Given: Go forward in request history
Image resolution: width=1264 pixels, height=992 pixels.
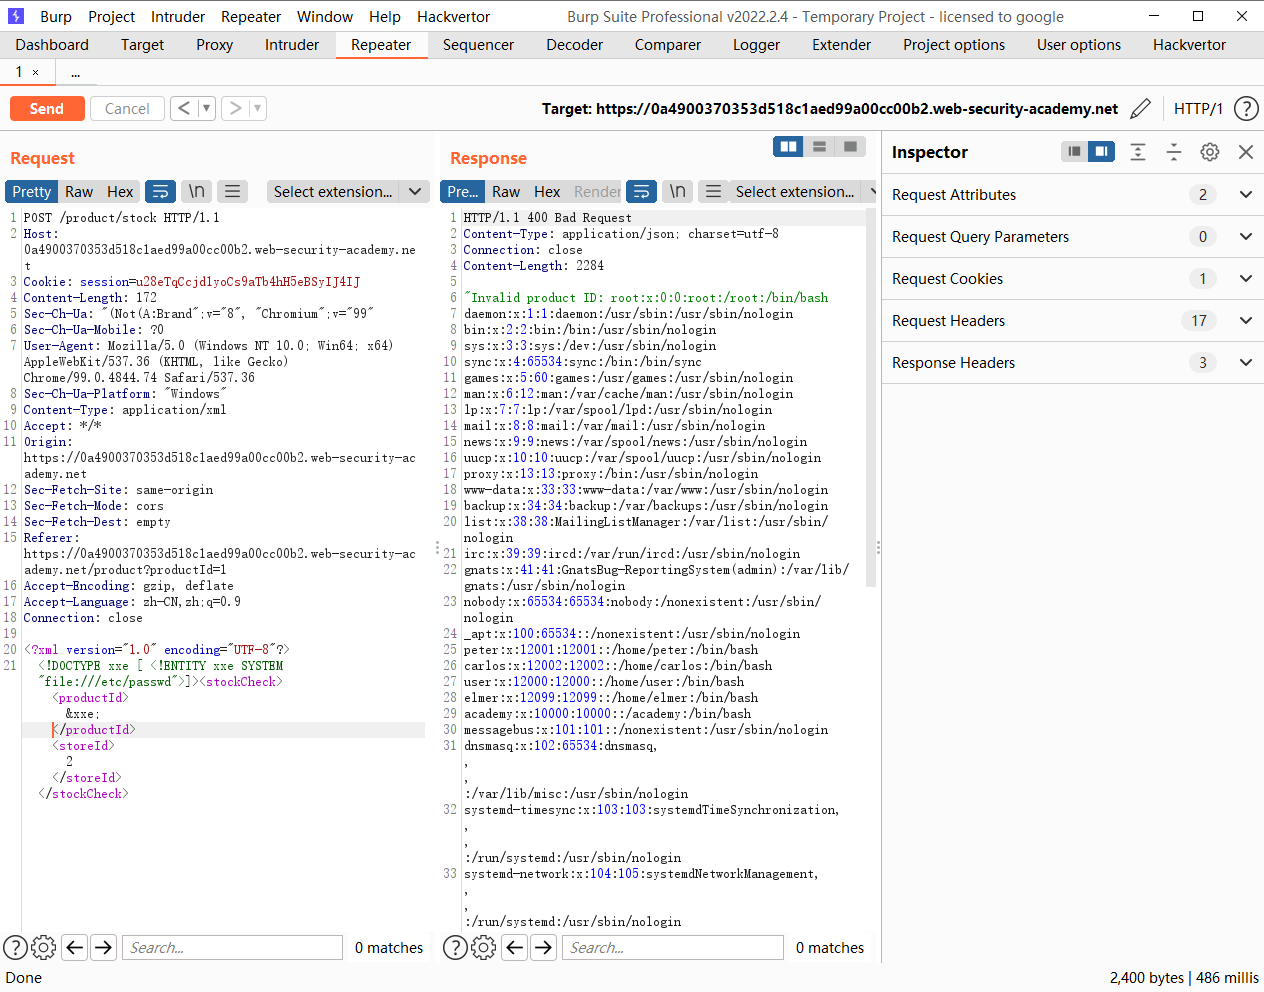Looking at the screenshot, I should 235,108.
